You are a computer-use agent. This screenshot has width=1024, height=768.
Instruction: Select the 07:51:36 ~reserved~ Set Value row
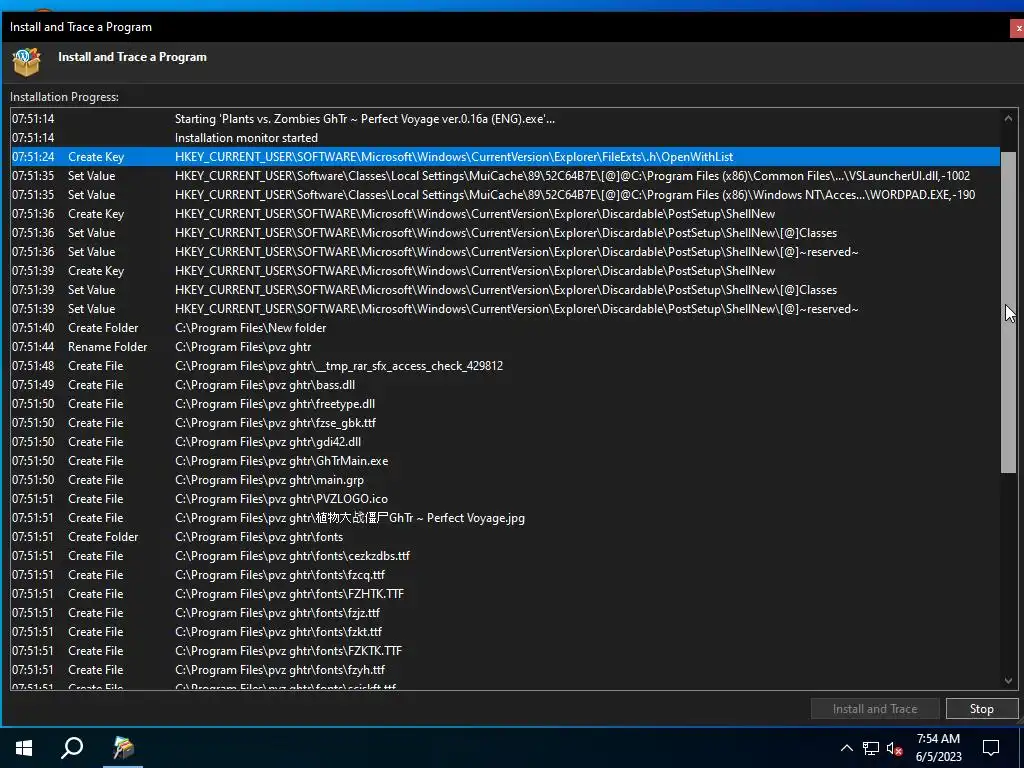505,251
